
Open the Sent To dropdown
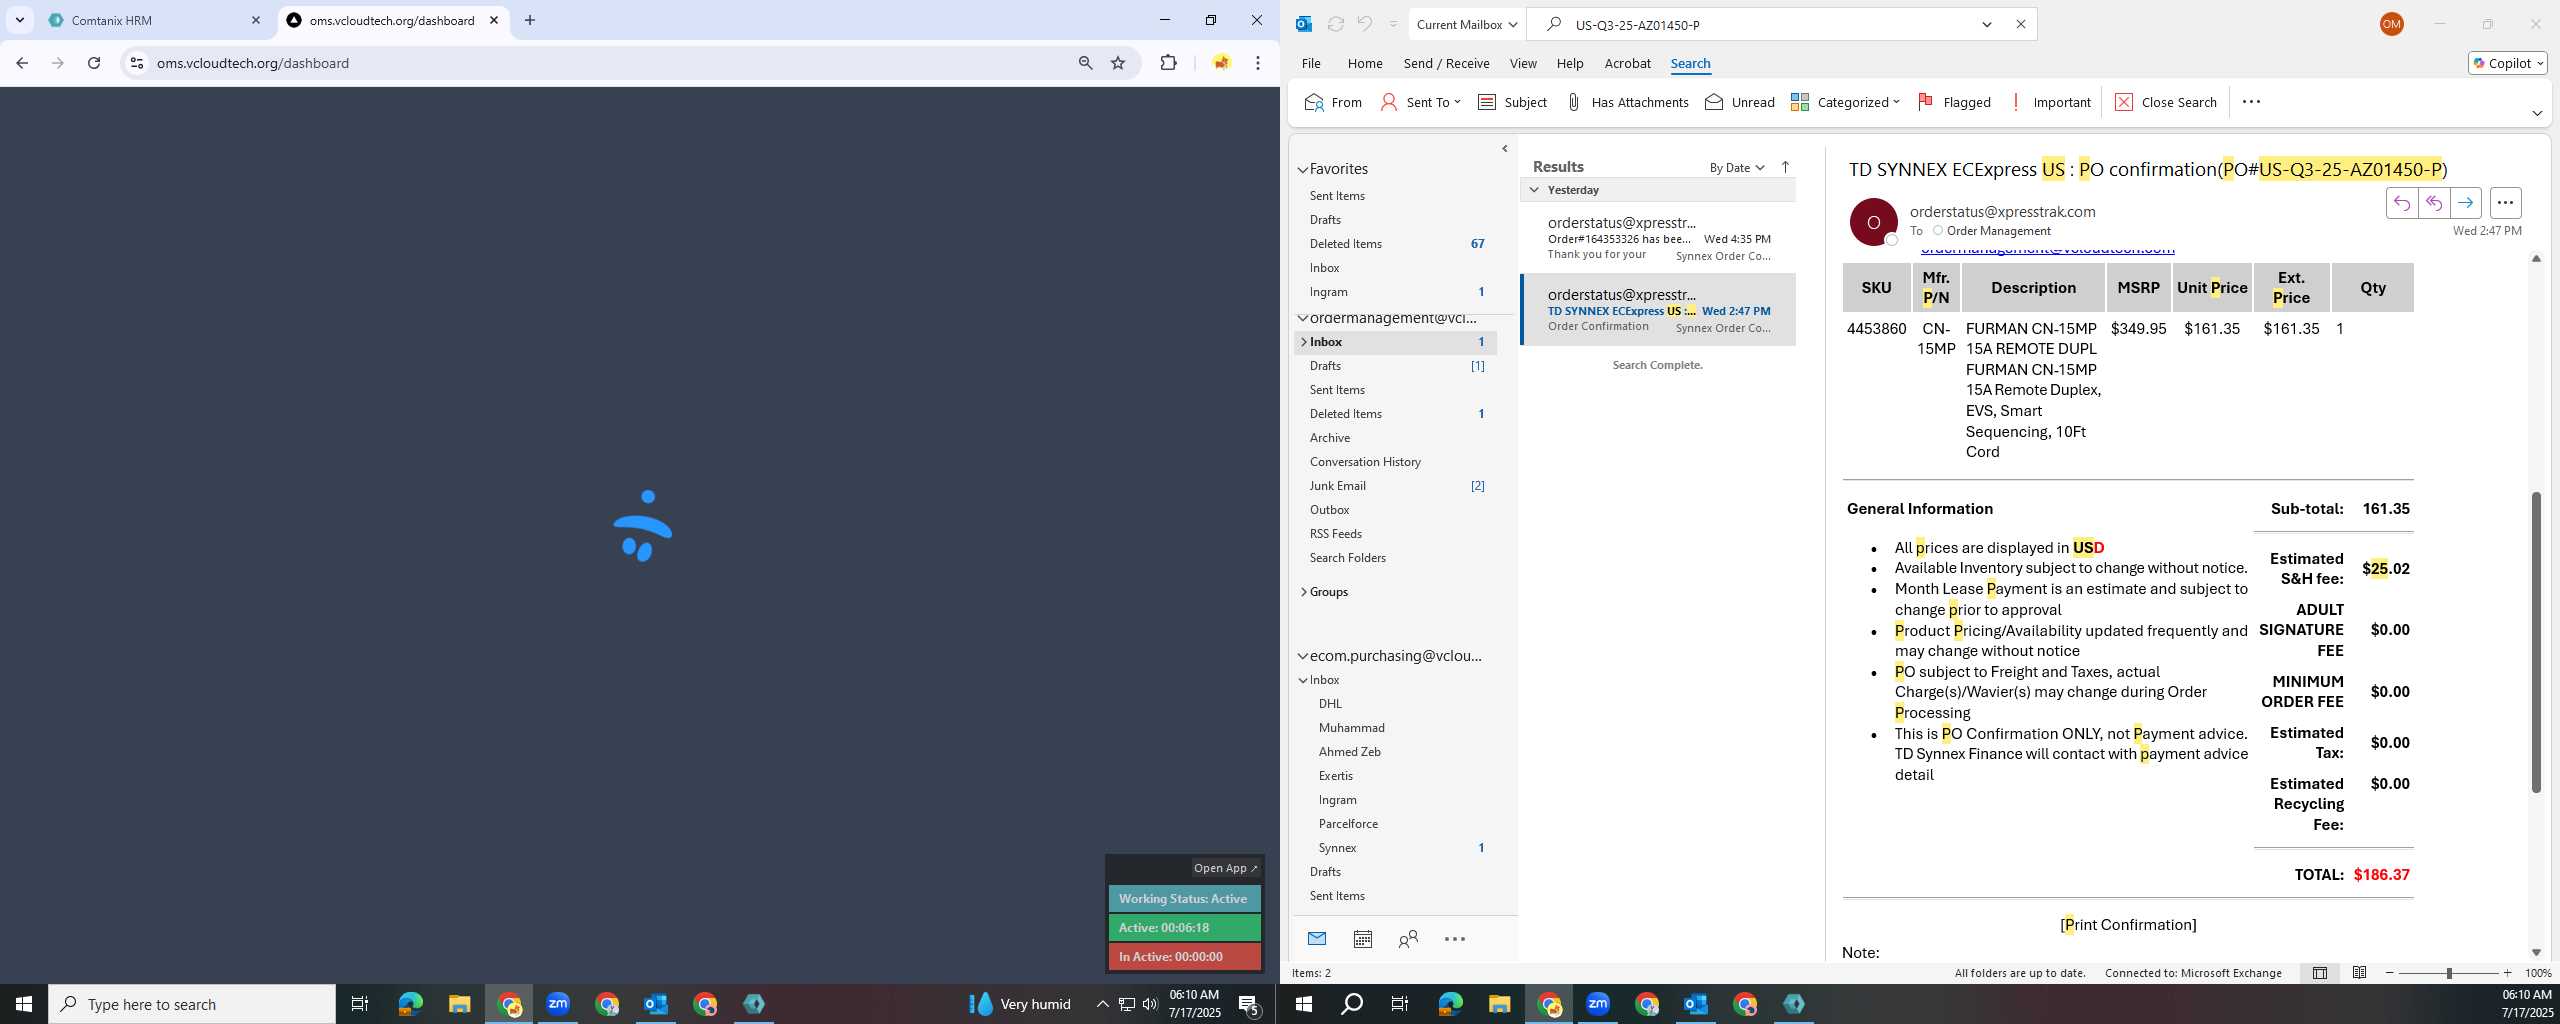(x=1420, y=102)
